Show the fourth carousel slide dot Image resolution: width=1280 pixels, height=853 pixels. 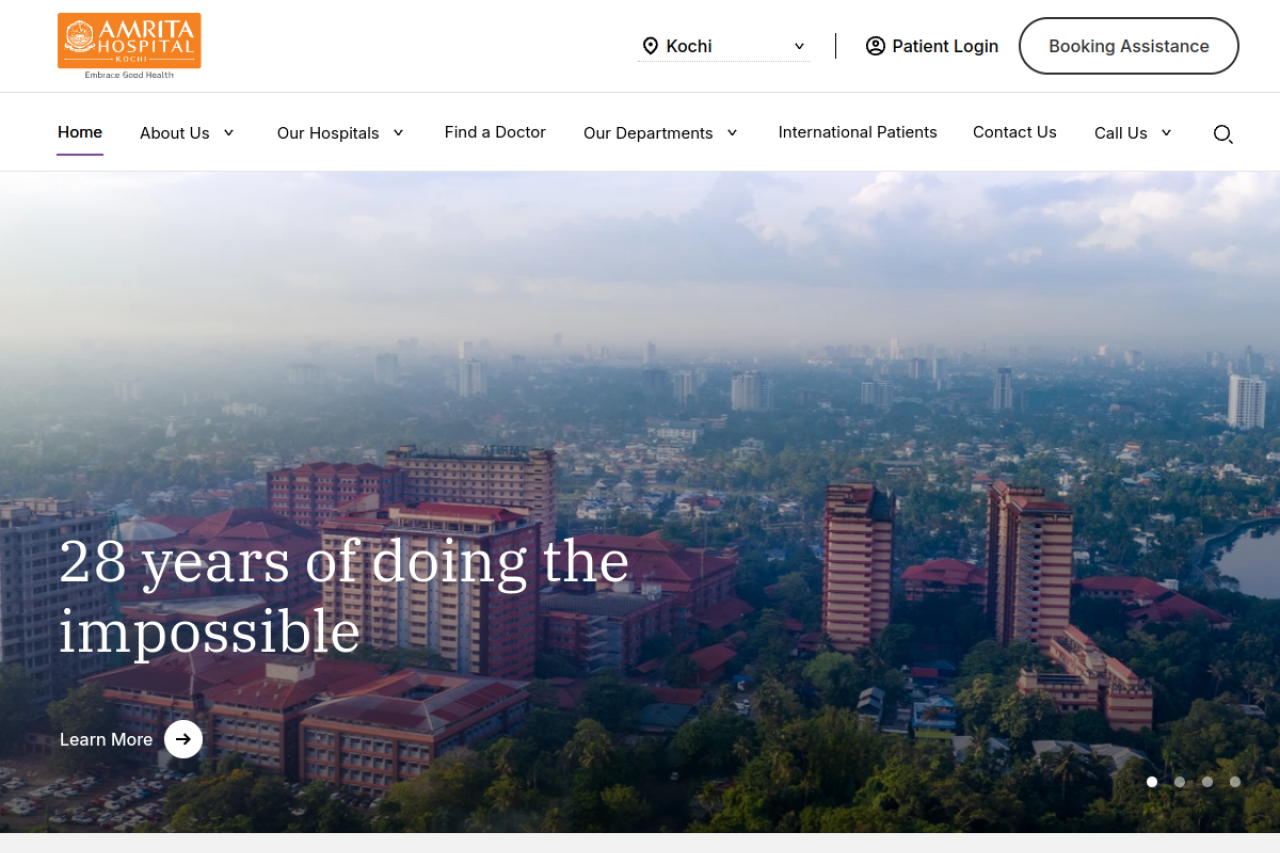click(x=1235, y=782)
